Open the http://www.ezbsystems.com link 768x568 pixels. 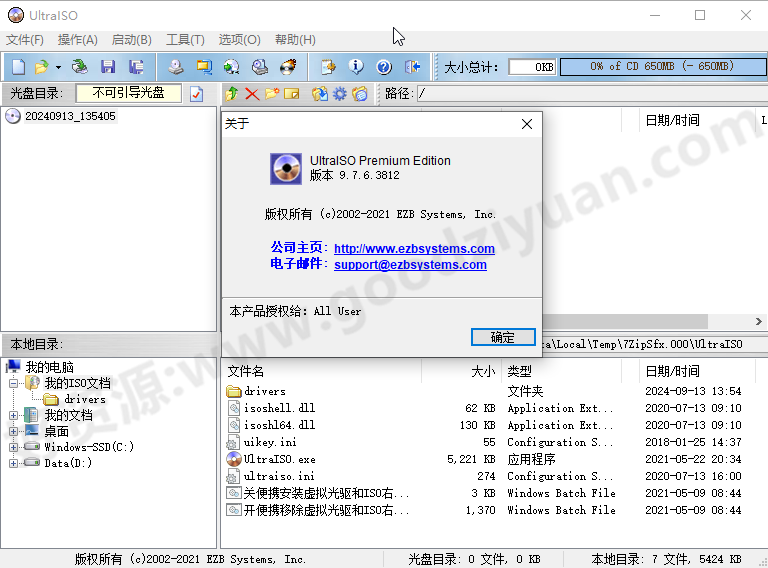click(414, 248)
